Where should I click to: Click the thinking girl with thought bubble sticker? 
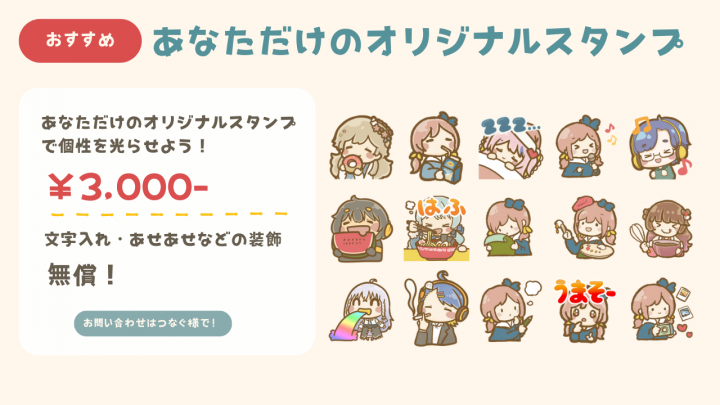point(511,310)
